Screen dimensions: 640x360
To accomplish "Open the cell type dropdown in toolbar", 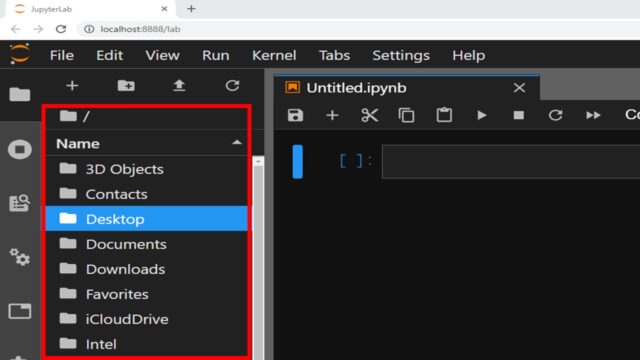I will tap(632, 115).
